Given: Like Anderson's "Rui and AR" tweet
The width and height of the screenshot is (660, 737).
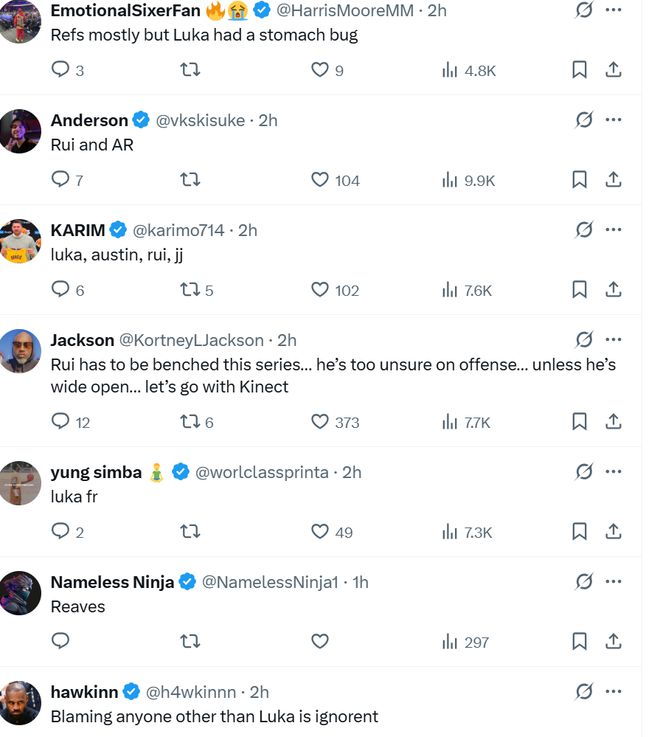Looking at the screenshot, I should click(x=320, y=180).
